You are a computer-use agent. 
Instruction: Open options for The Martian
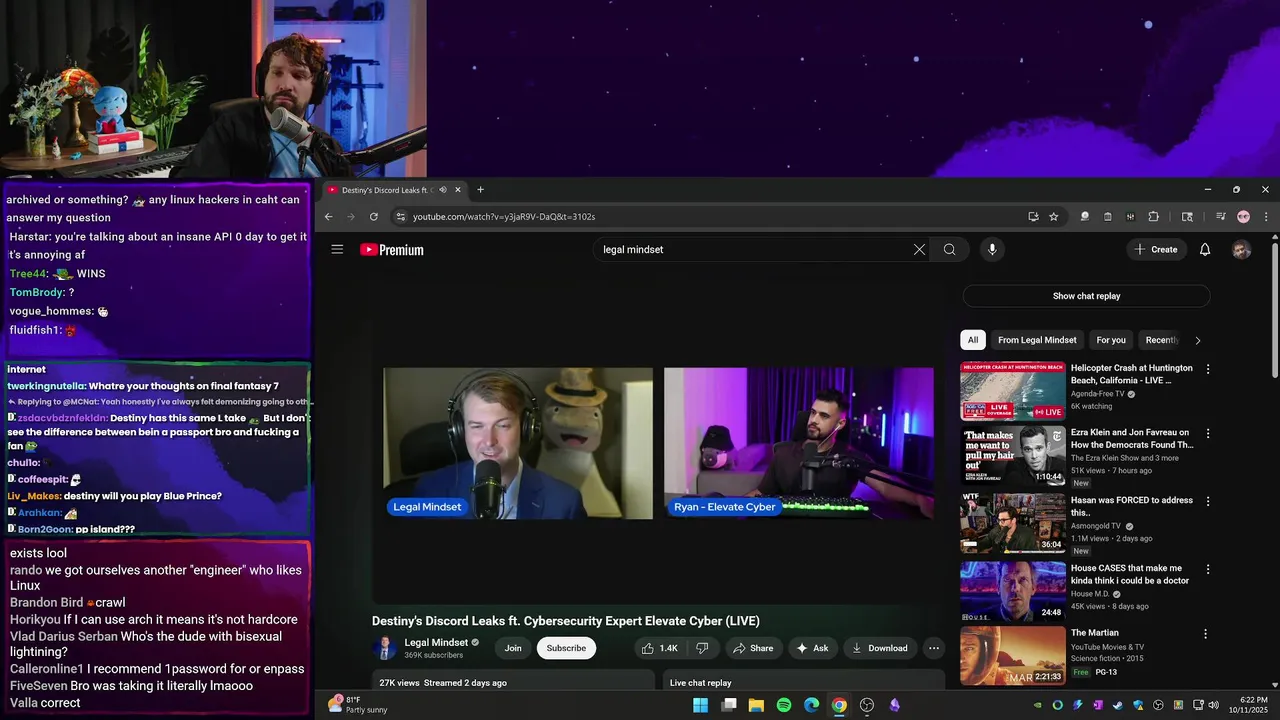coord(1205,634)
